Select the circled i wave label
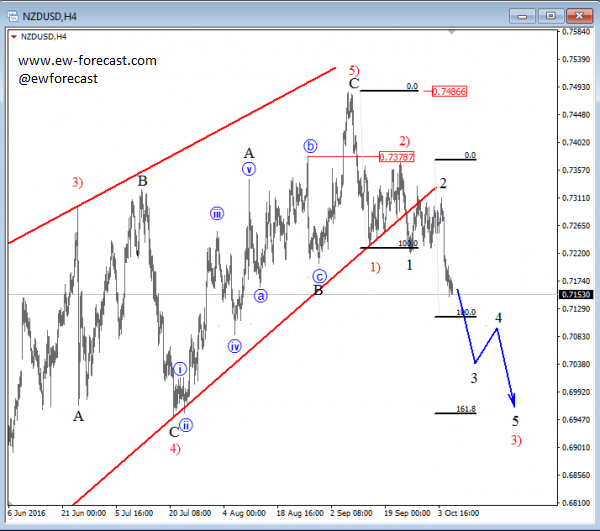Screen dimensions: 600x531 [x=180, y=369]
